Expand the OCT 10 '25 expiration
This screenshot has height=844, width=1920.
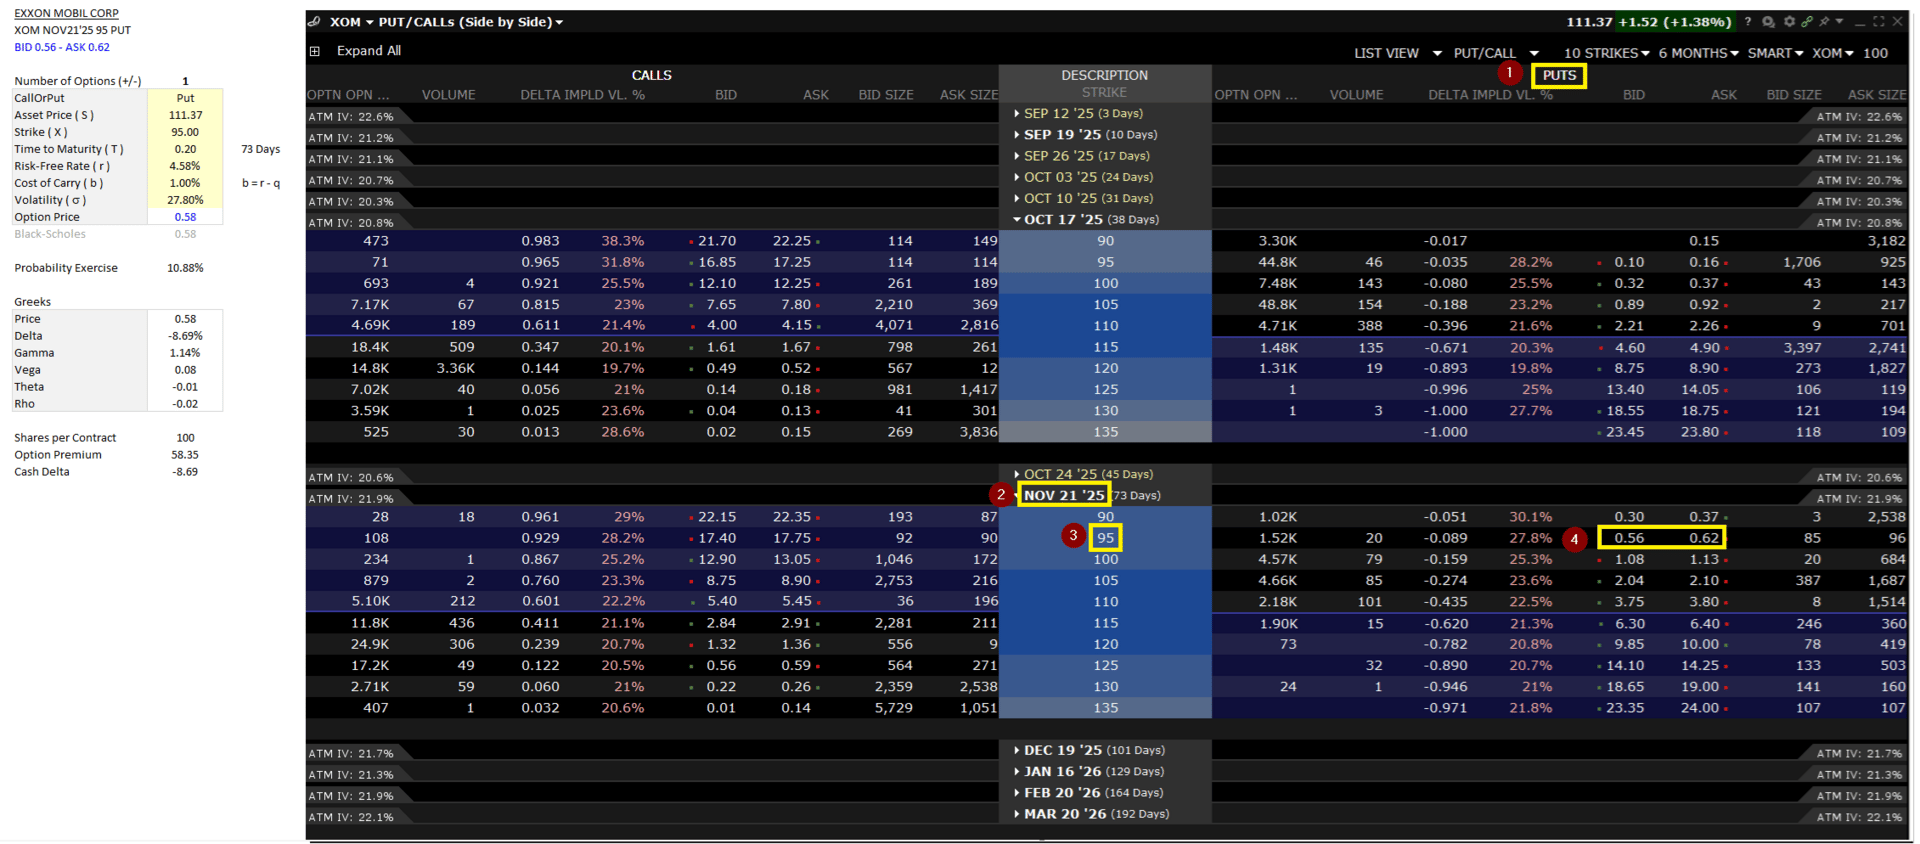click(1083, 198)
